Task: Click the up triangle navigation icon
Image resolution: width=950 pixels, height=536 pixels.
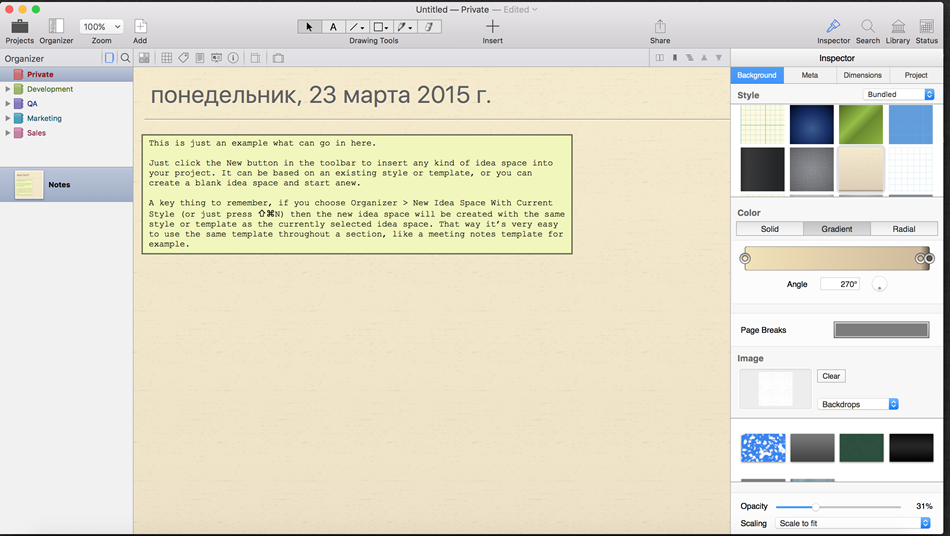Action: [x=704, y=58]
